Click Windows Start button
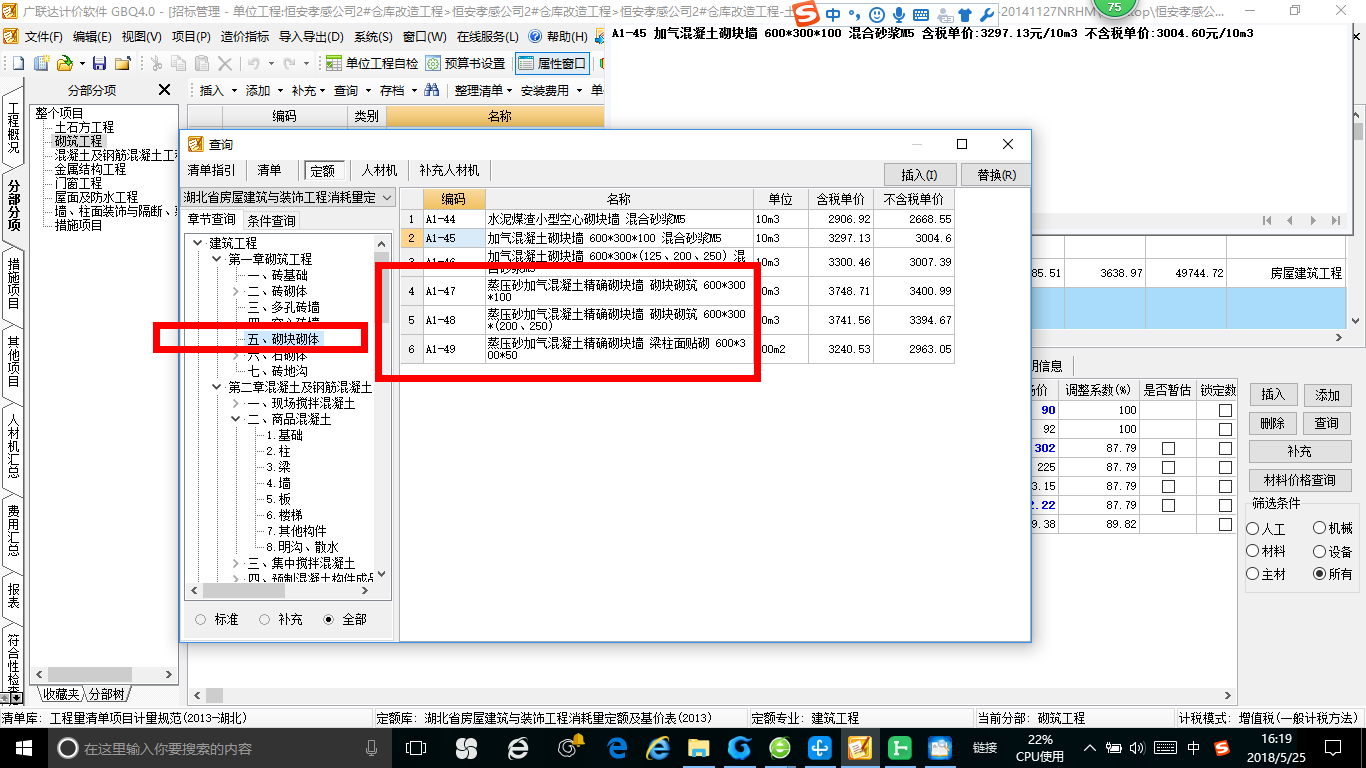Viewport: 1366px width, 768px height. [23, 748]
